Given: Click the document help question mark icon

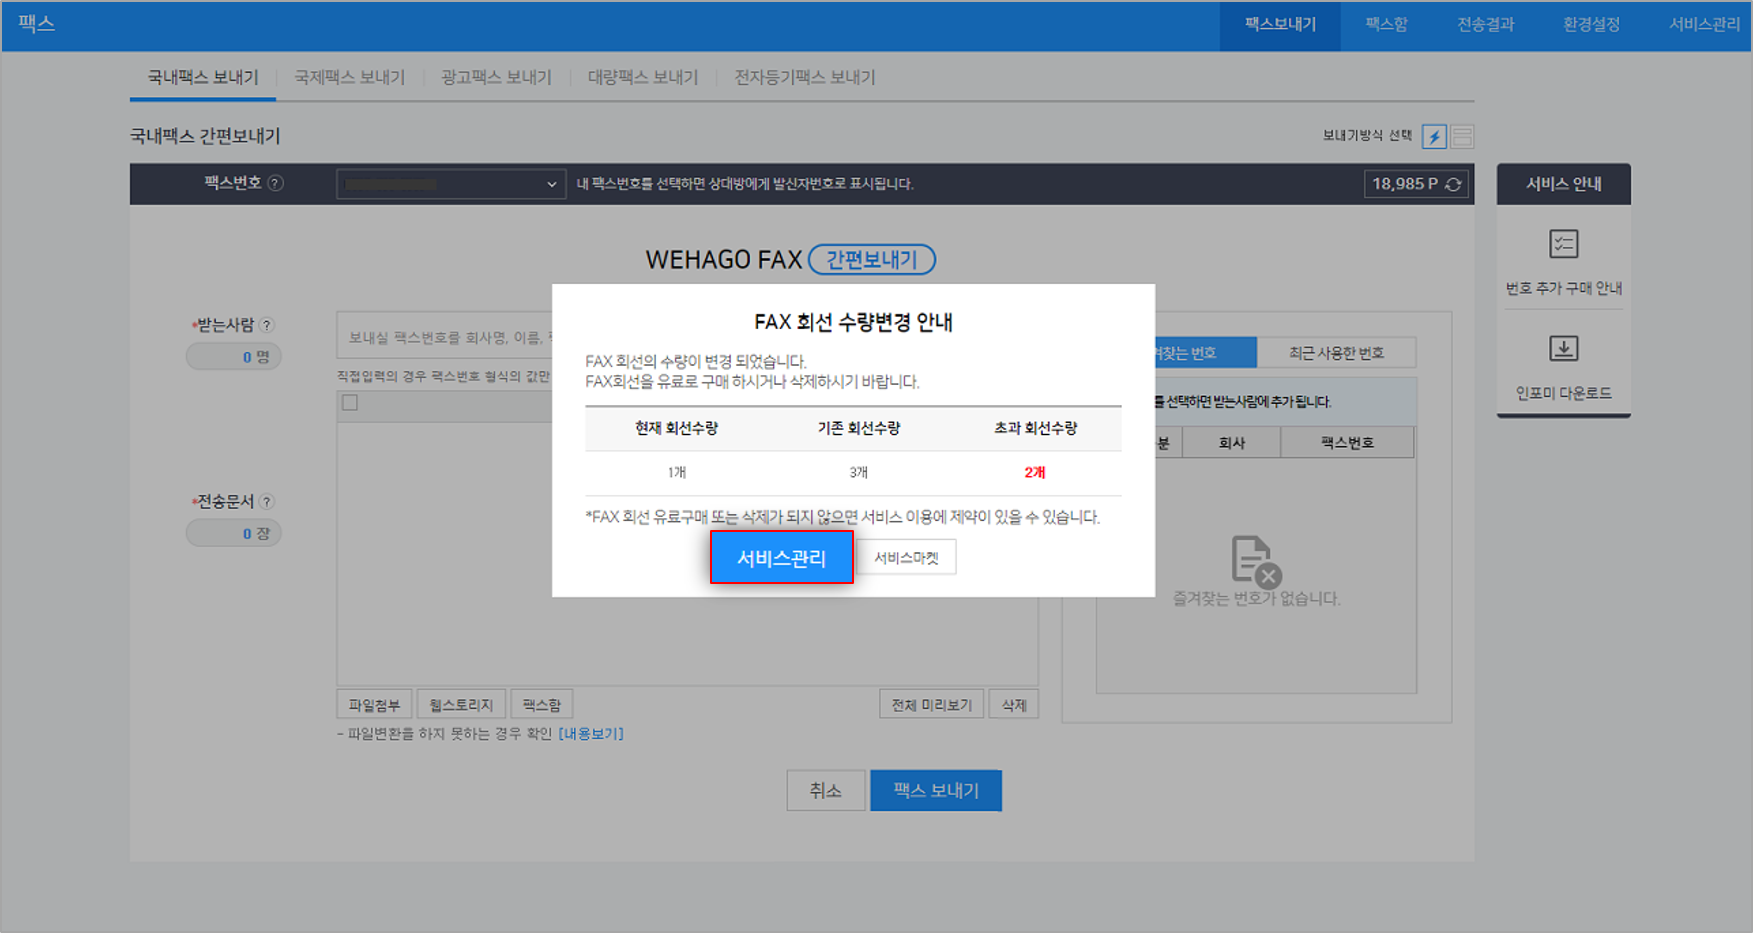Looking at the screenshot, I should pyautogui.click(x=267, y=502).
